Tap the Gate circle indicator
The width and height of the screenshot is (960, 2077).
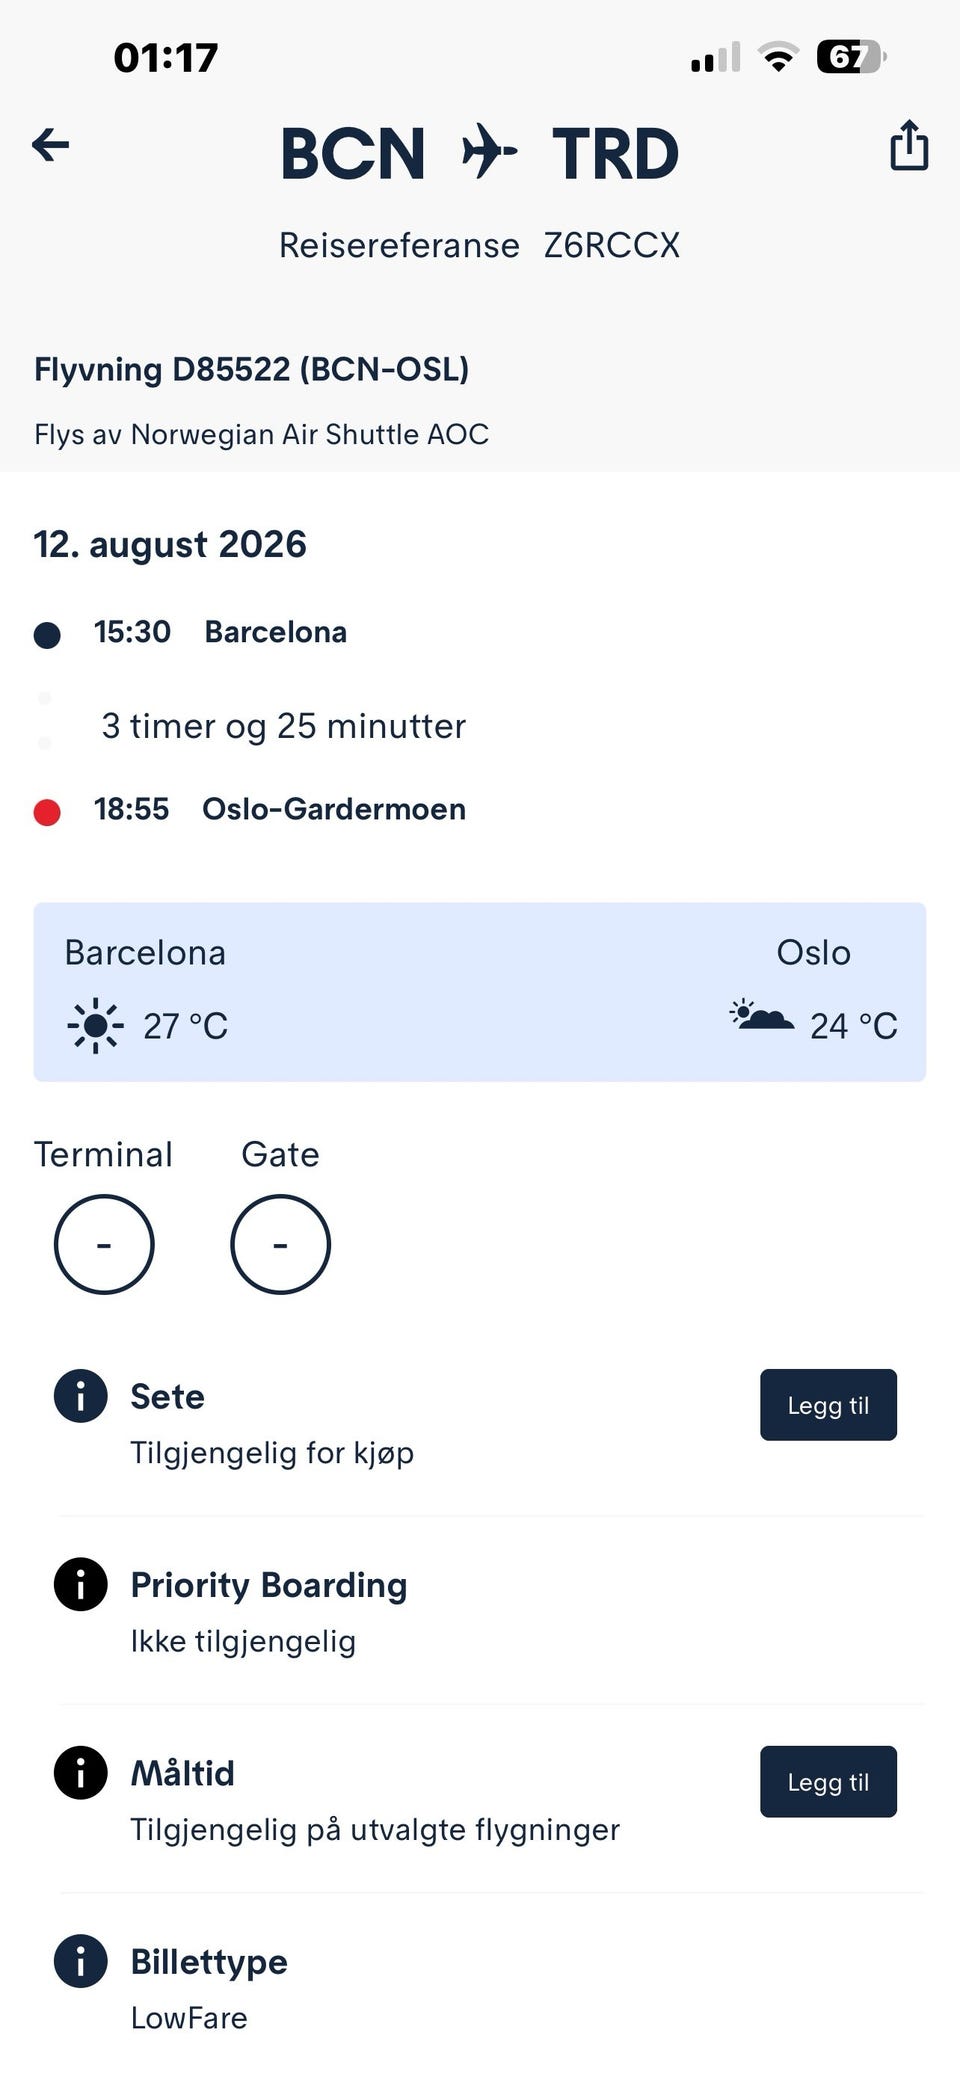point(280,1244)
